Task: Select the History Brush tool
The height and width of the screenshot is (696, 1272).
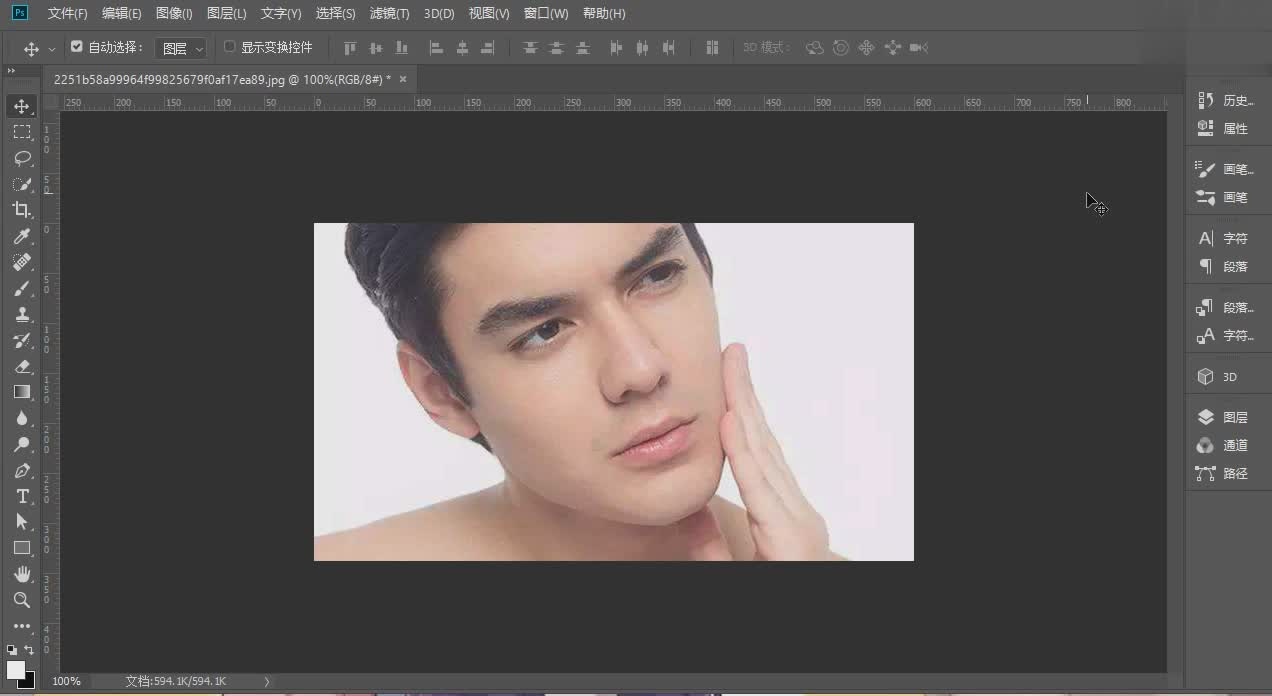Action: [22, 340]
